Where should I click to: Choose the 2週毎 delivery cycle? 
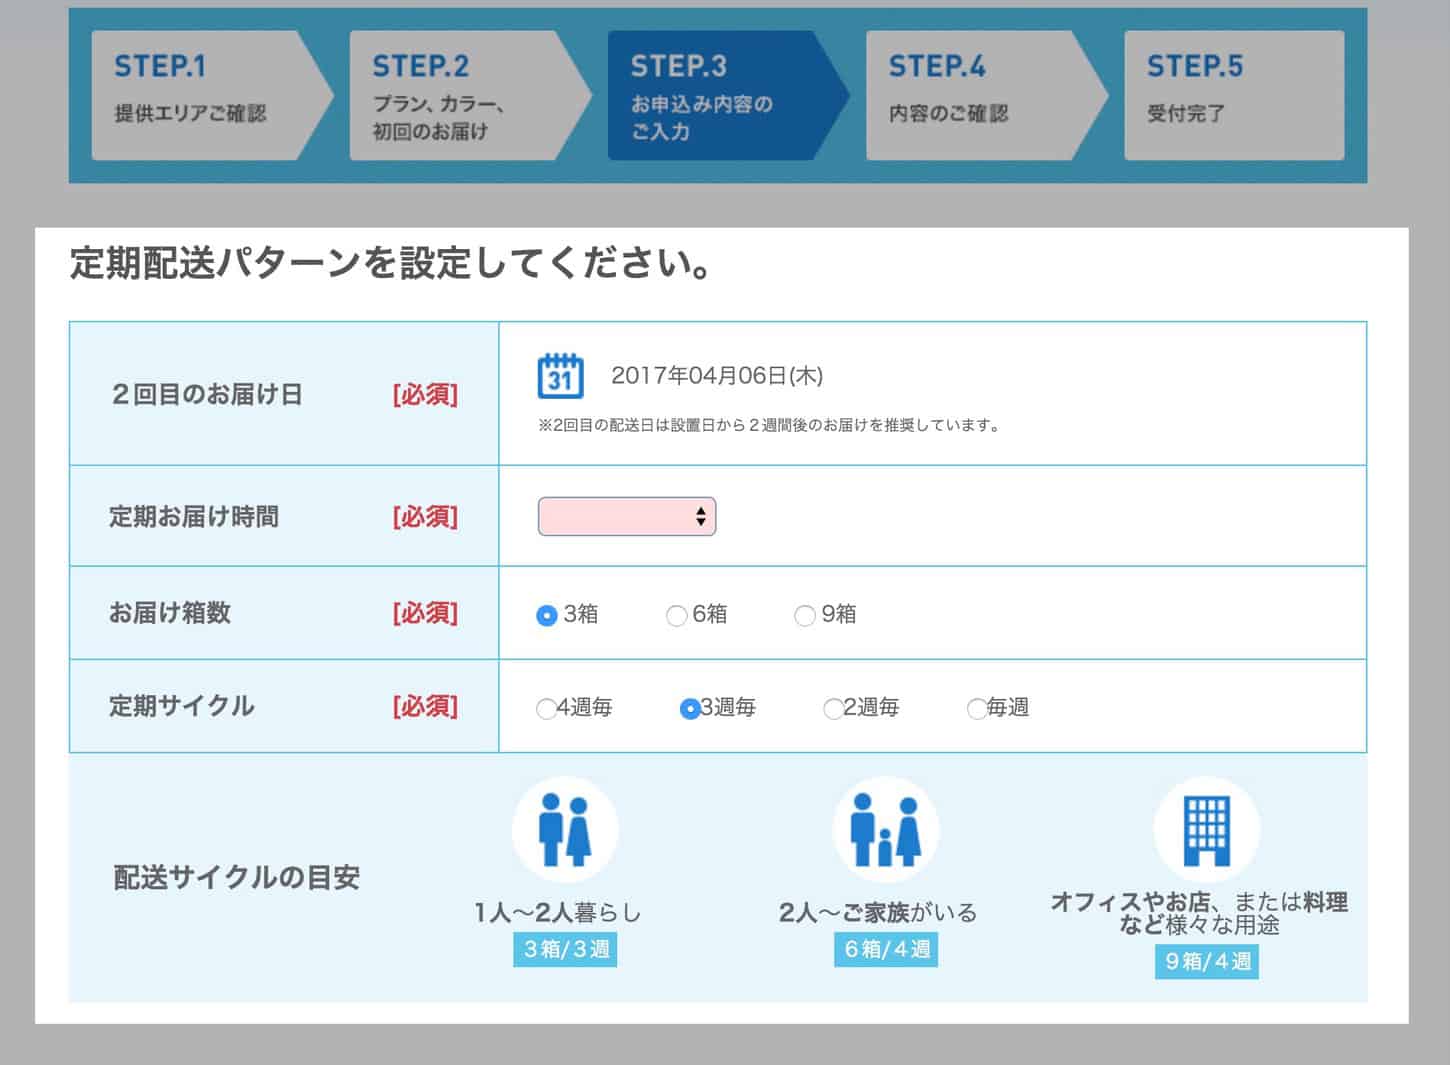click(x=832, y=709)
